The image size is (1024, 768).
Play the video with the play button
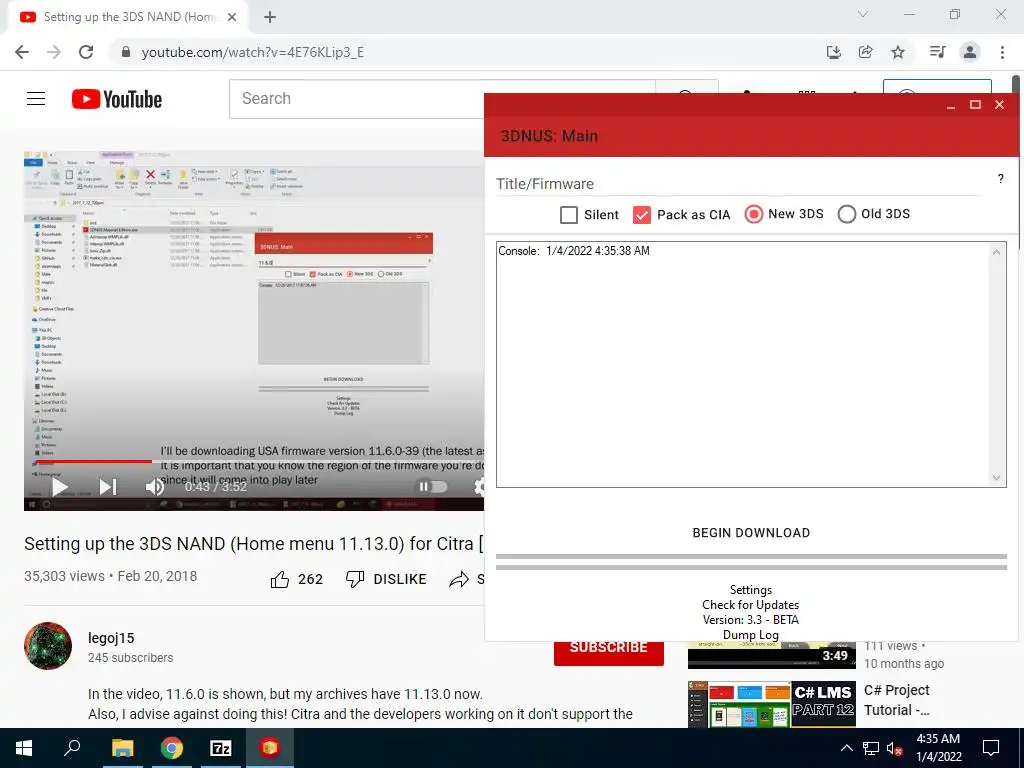tap(59, 487)
